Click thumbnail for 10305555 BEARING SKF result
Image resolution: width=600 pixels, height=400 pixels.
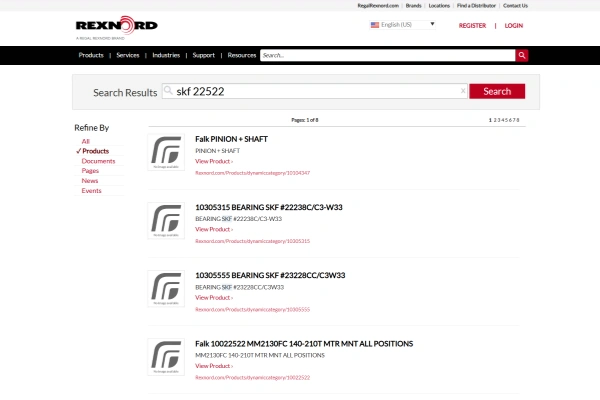(166, 289)
